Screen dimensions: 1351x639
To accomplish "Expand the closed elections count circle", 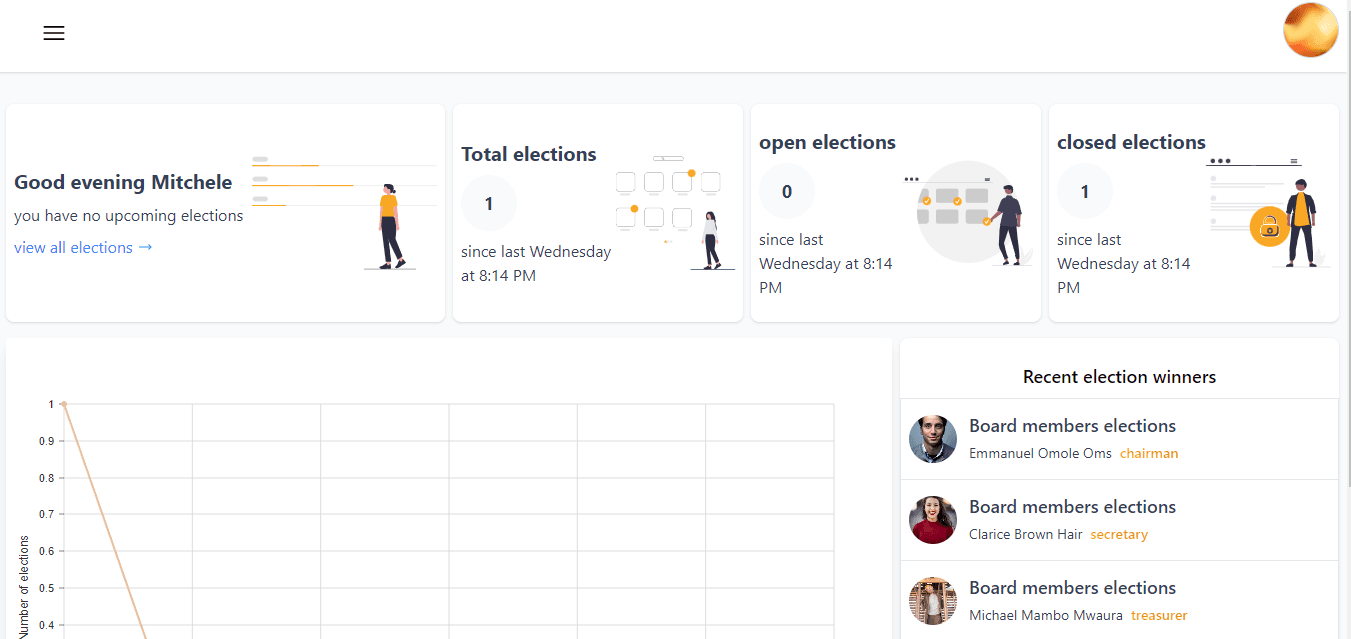I will 1084,191.
